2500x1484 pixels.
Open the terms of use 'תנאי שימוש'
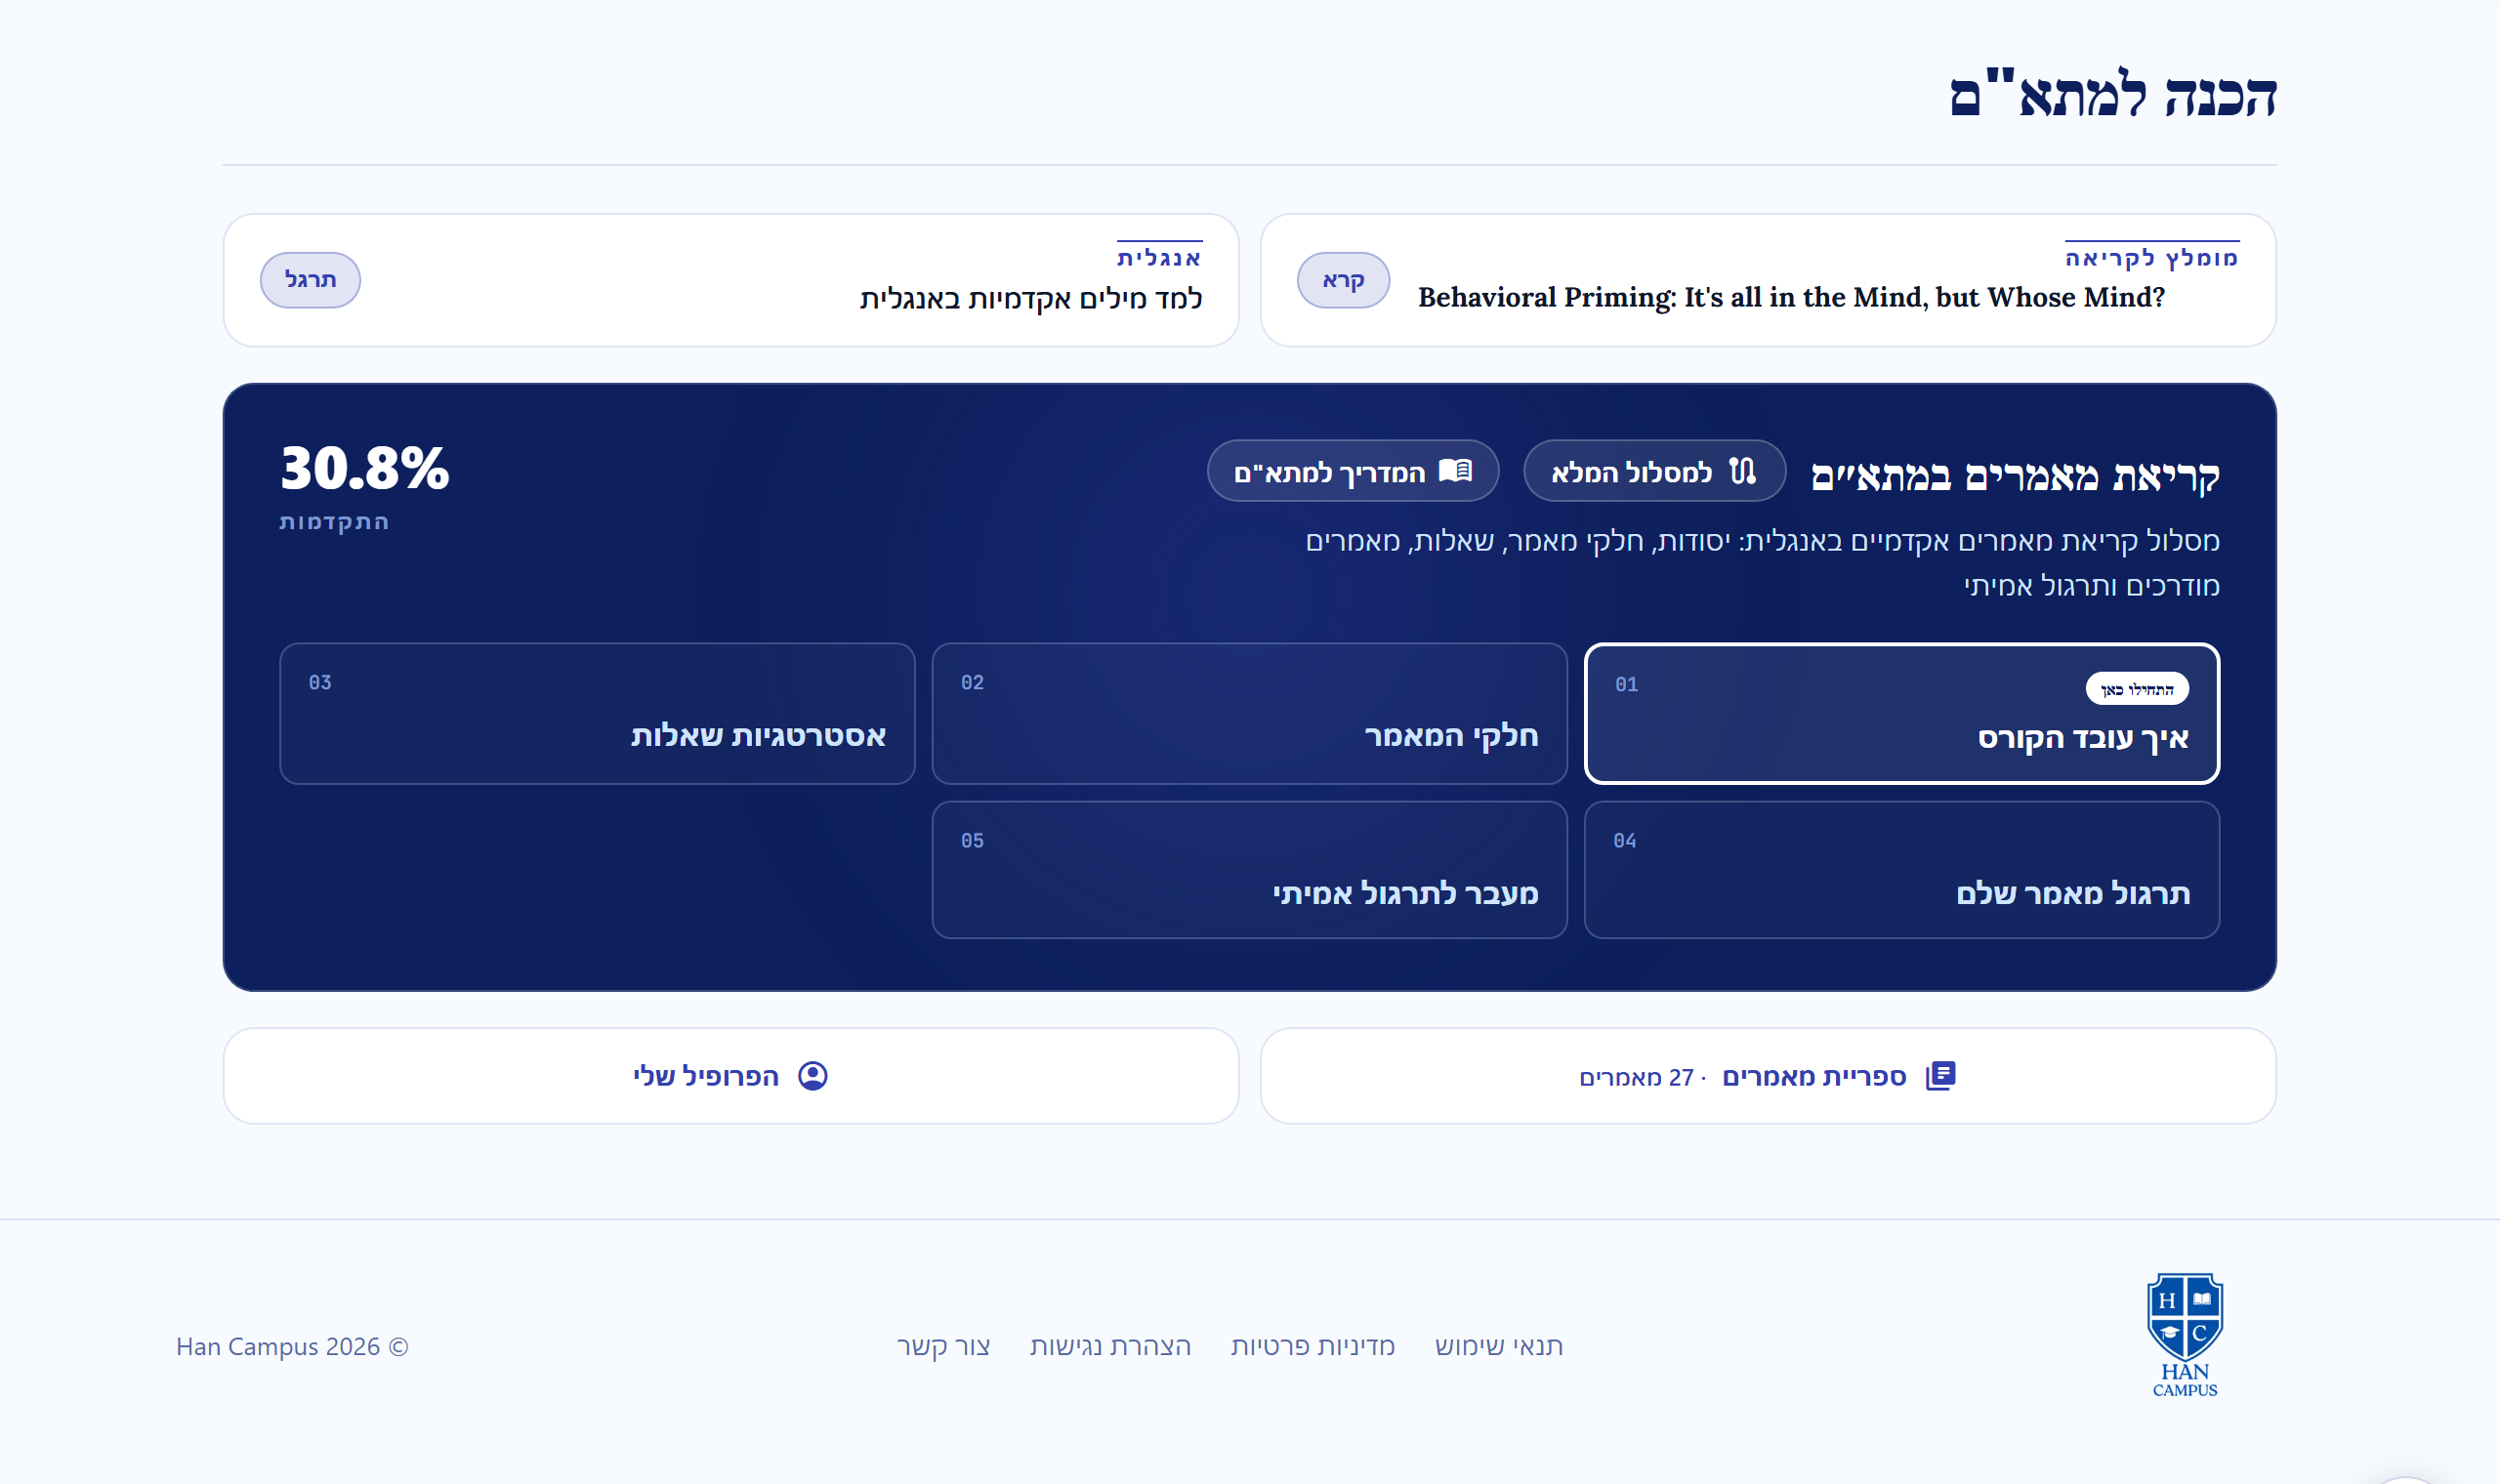tap(1499, 1346)
